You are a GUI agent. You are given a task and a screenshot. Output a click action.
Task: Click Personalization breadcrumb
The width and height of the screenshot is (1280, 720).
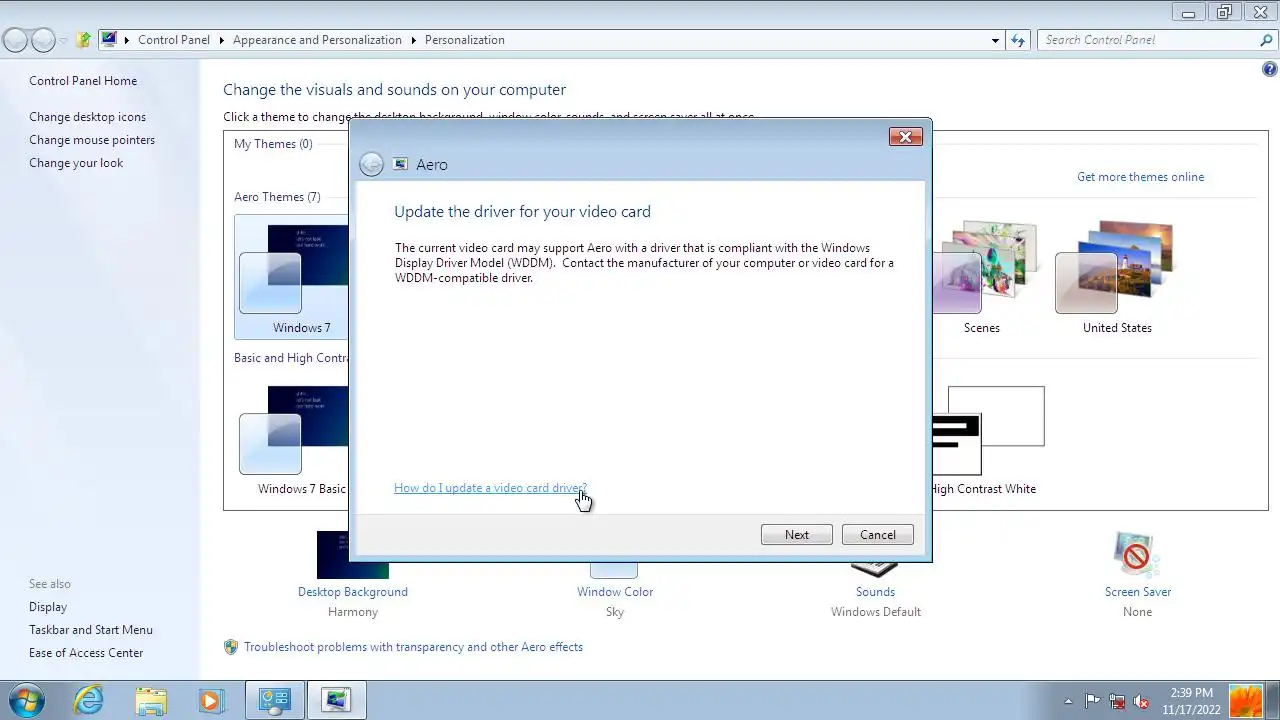click(464, 40)
